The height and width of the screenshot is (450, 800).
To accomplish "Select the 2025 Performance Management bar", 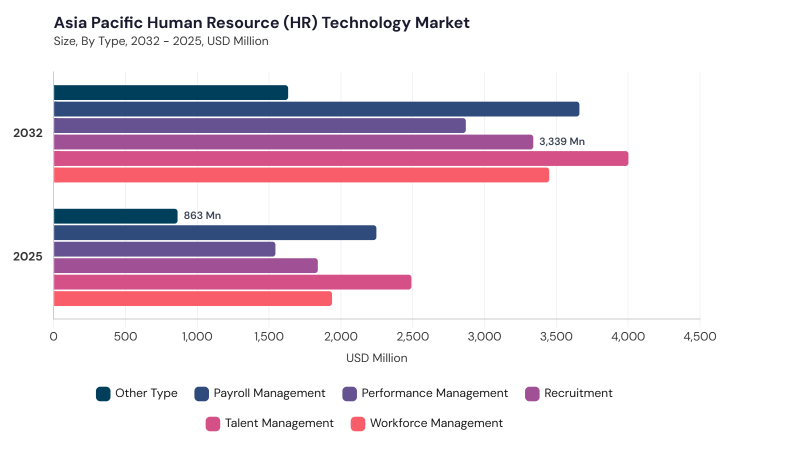I will click(165, 249).
